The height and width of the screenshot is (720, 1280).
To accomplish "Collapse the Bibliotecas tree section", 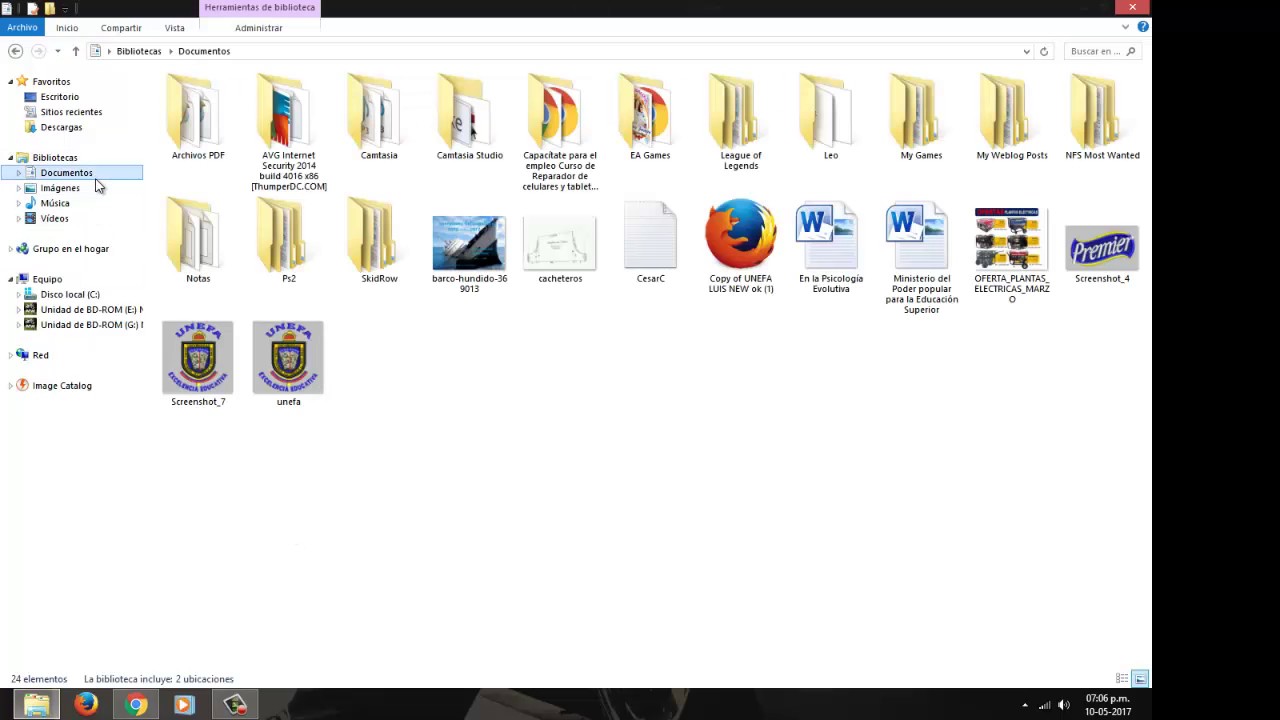I will click(x=10, y=158).
